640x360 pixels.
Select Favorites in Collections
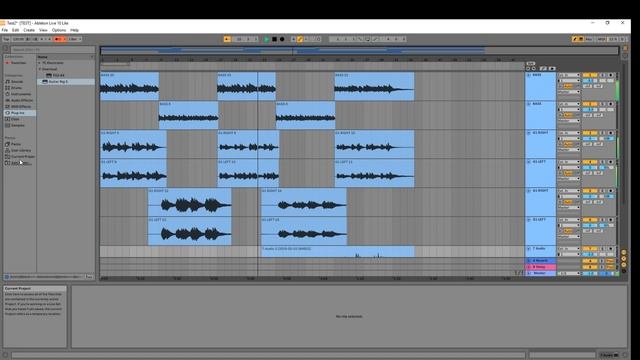18,63
